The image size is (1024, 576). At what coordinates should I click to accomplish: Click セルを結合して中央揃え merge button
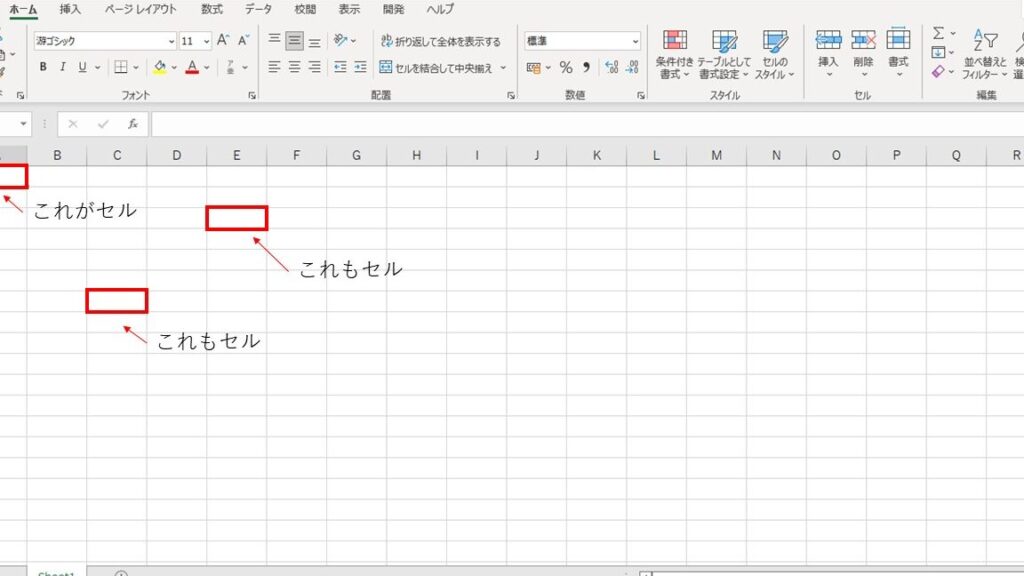coord(436,67)
